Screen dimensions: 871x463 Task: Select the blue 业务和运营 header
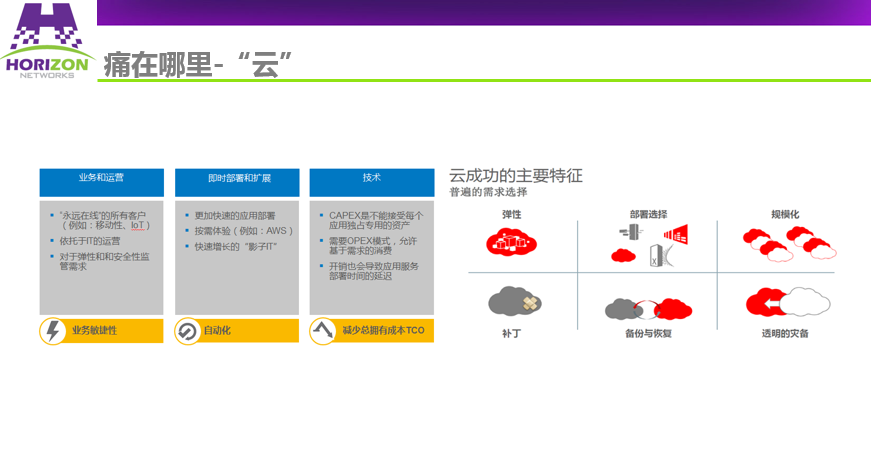click(101, 181)
